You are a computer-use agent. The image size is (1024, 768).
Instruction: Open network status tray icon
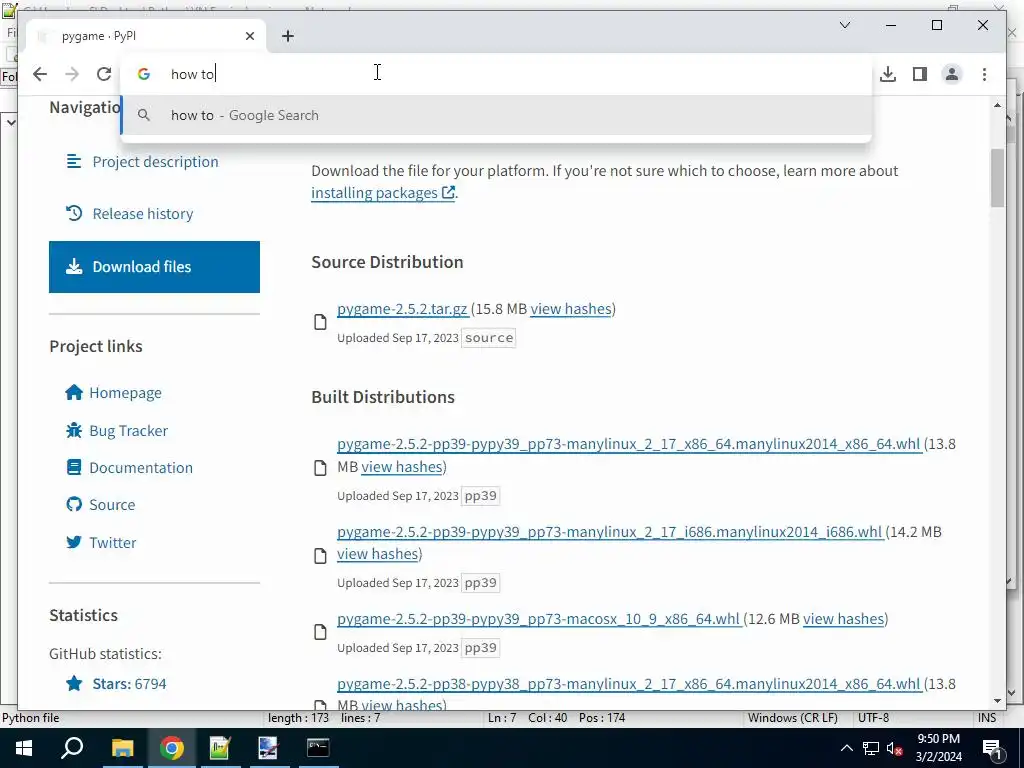(871, 748)
